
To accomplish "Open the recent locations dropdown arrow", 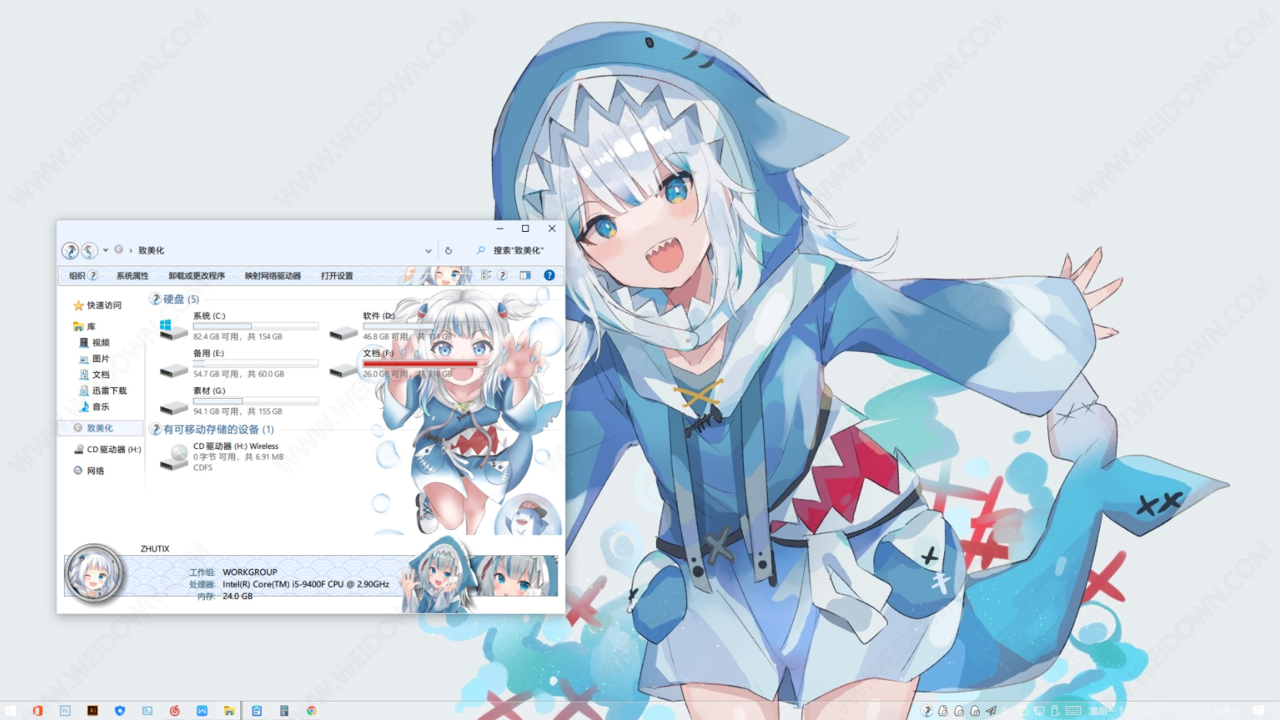I will click(106, 250).
